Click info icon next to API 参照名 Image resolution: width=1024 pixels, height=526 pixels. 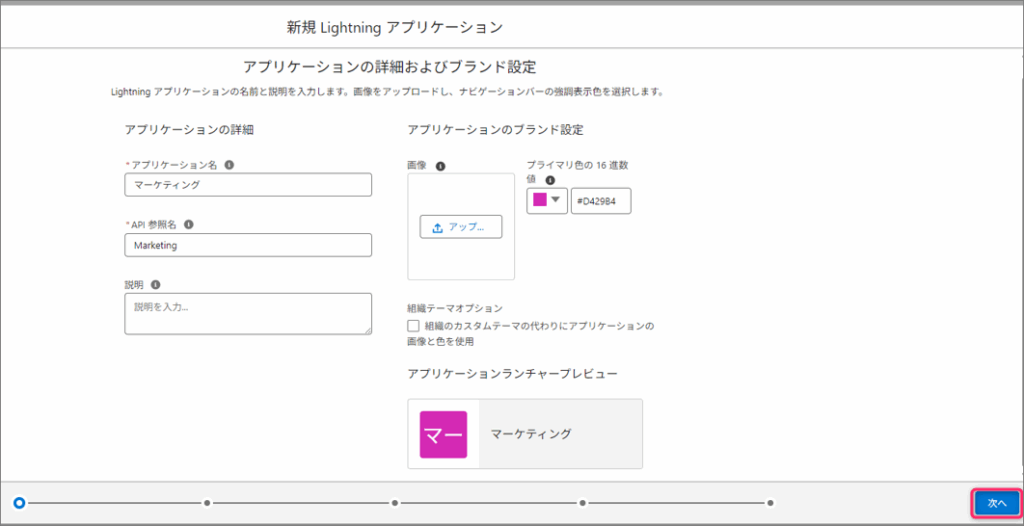click(189, 225)
